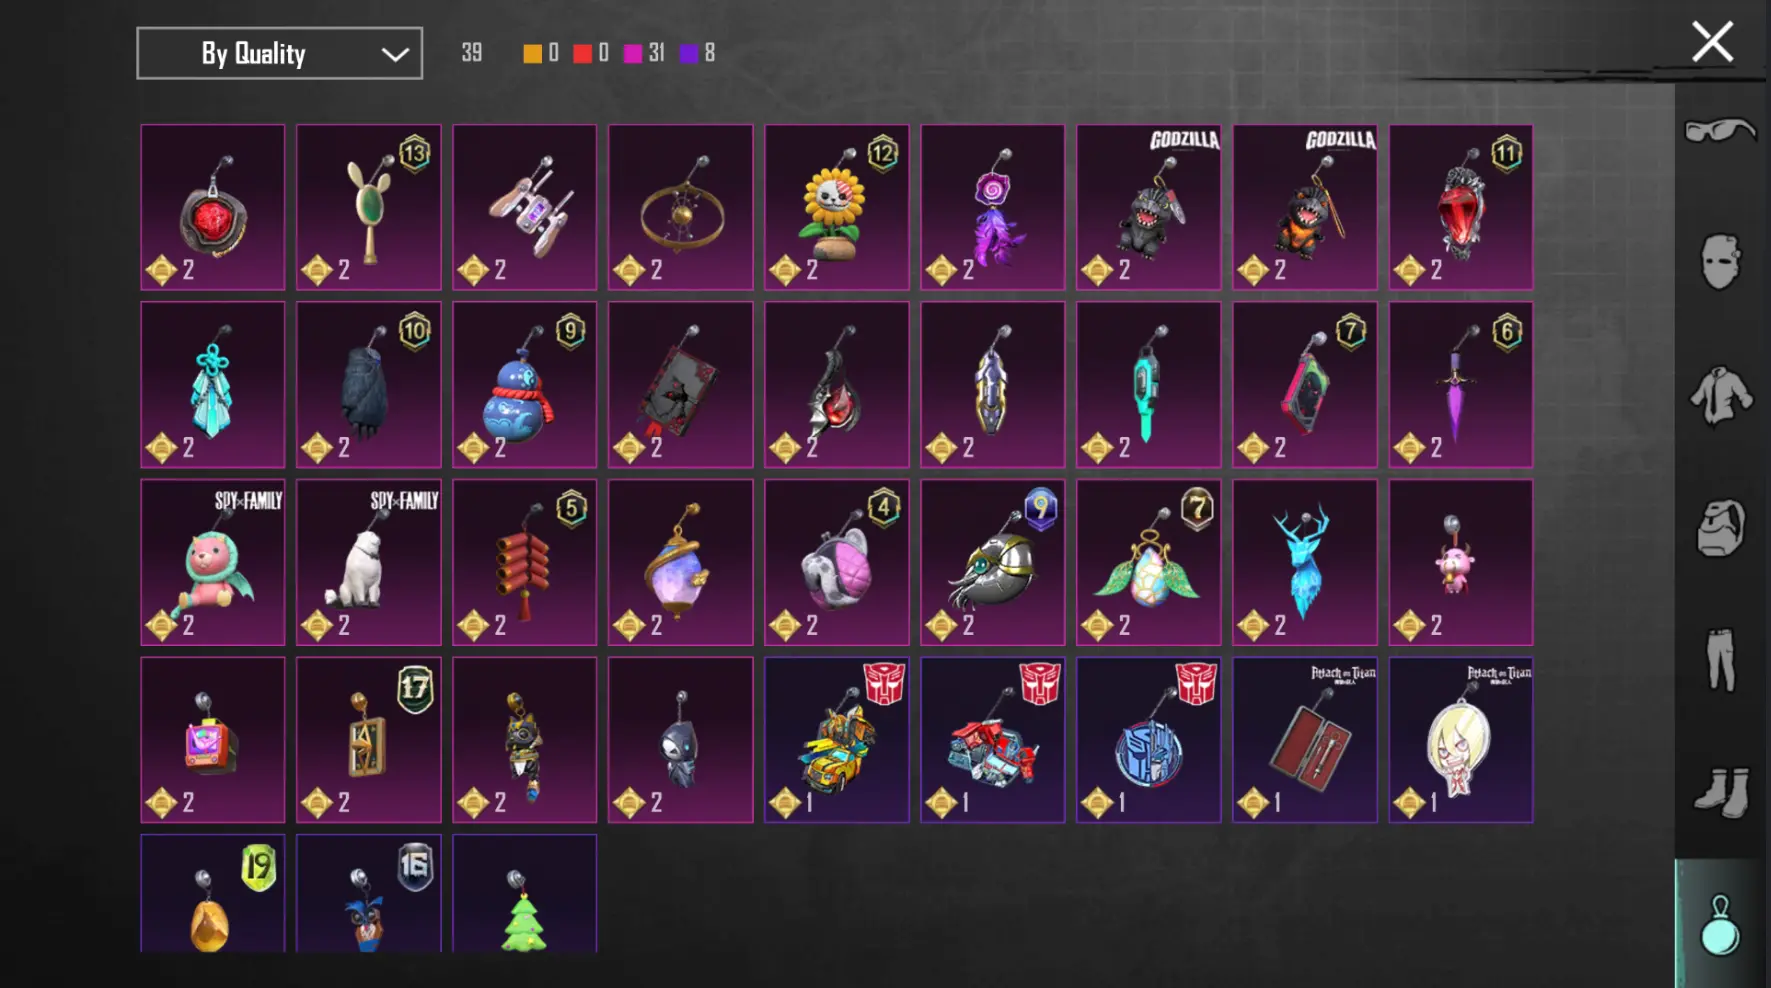Select the backpack category icon
1771x988 pixels.
coord(1720,528)
